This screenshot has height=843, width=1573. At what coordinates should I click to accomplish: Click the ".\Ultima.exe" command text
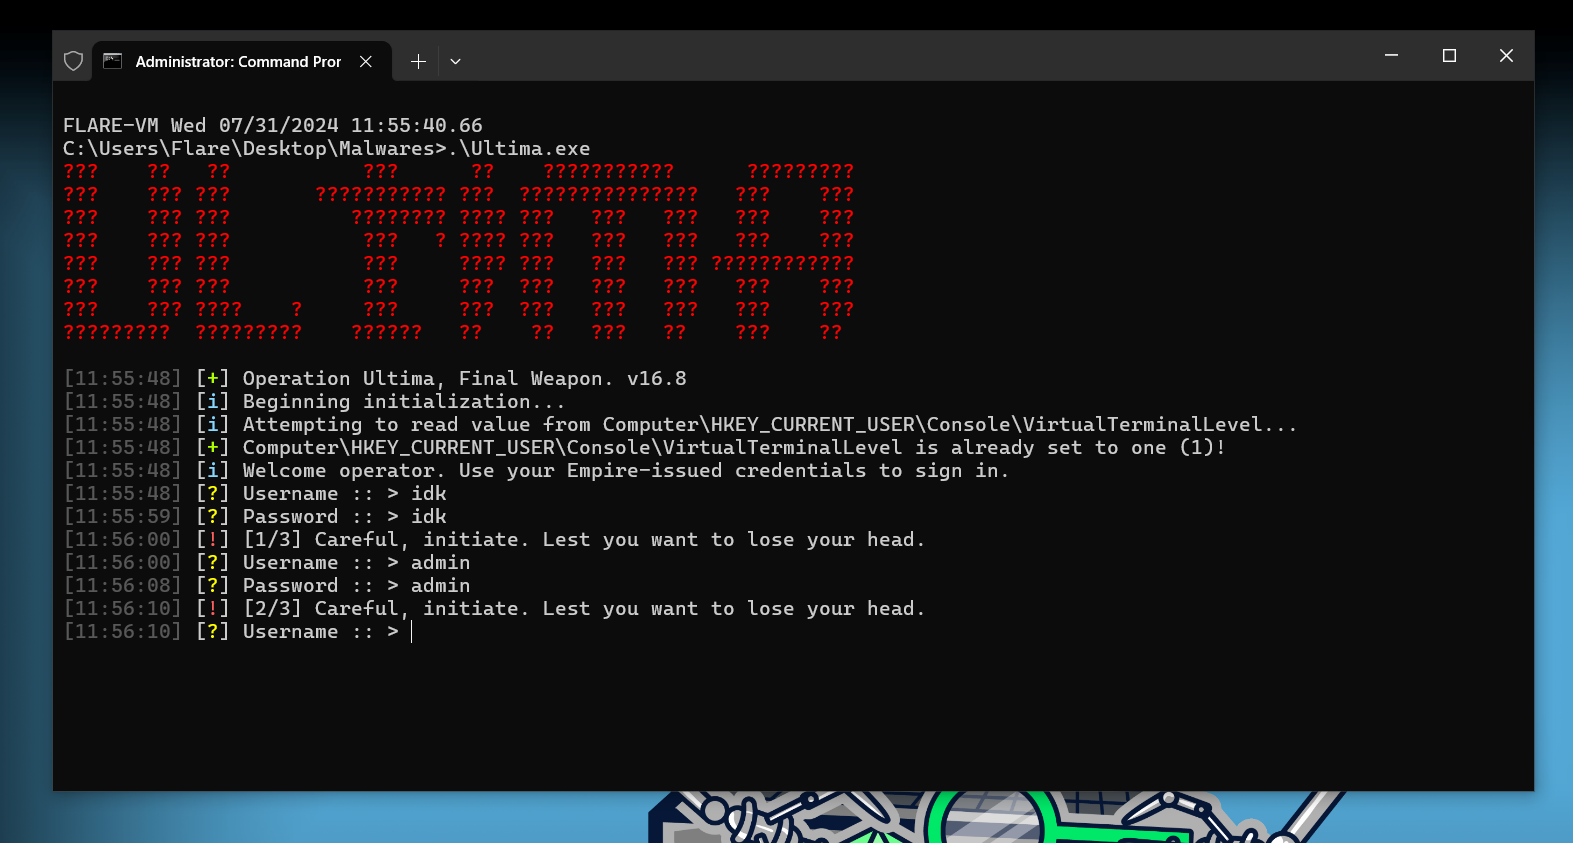[x=520, y=148]
